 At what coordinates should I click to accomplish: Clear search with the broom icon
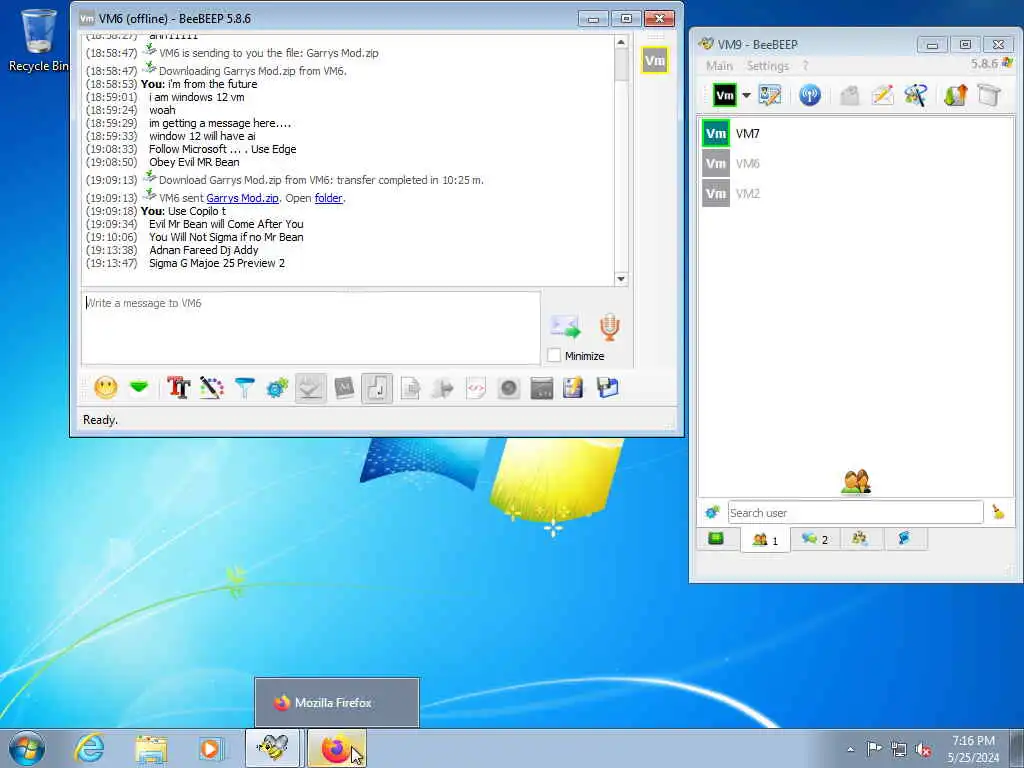point(998,513)
